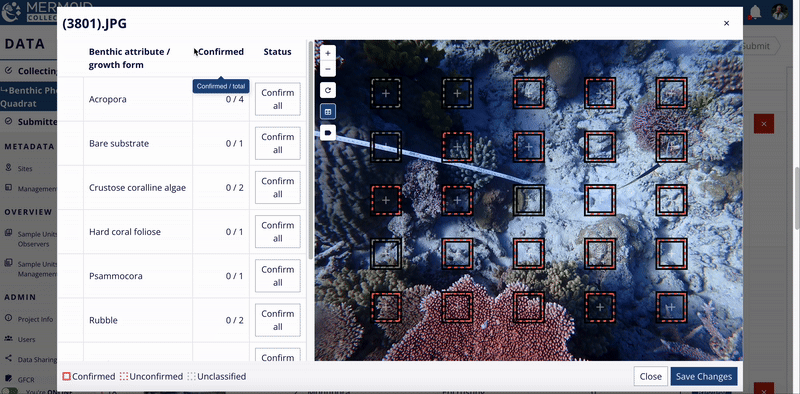This screenshot has height=394, width=800.
Task: Select the point in the photo's top-right corner
Action: point(671,93)
